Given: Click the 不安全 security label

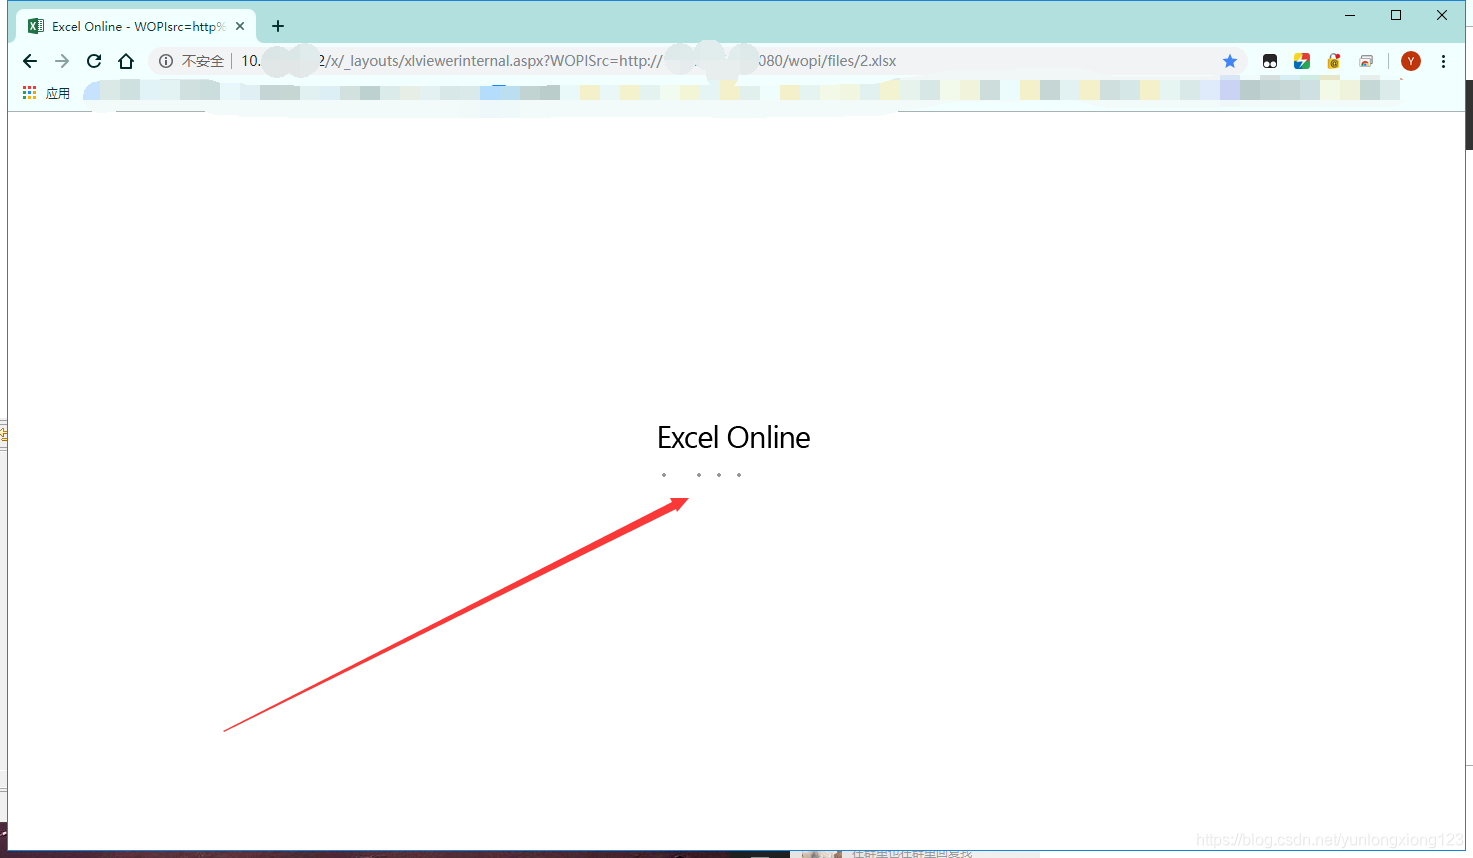Looking at the screenshot, I should (x=203, y=61).
